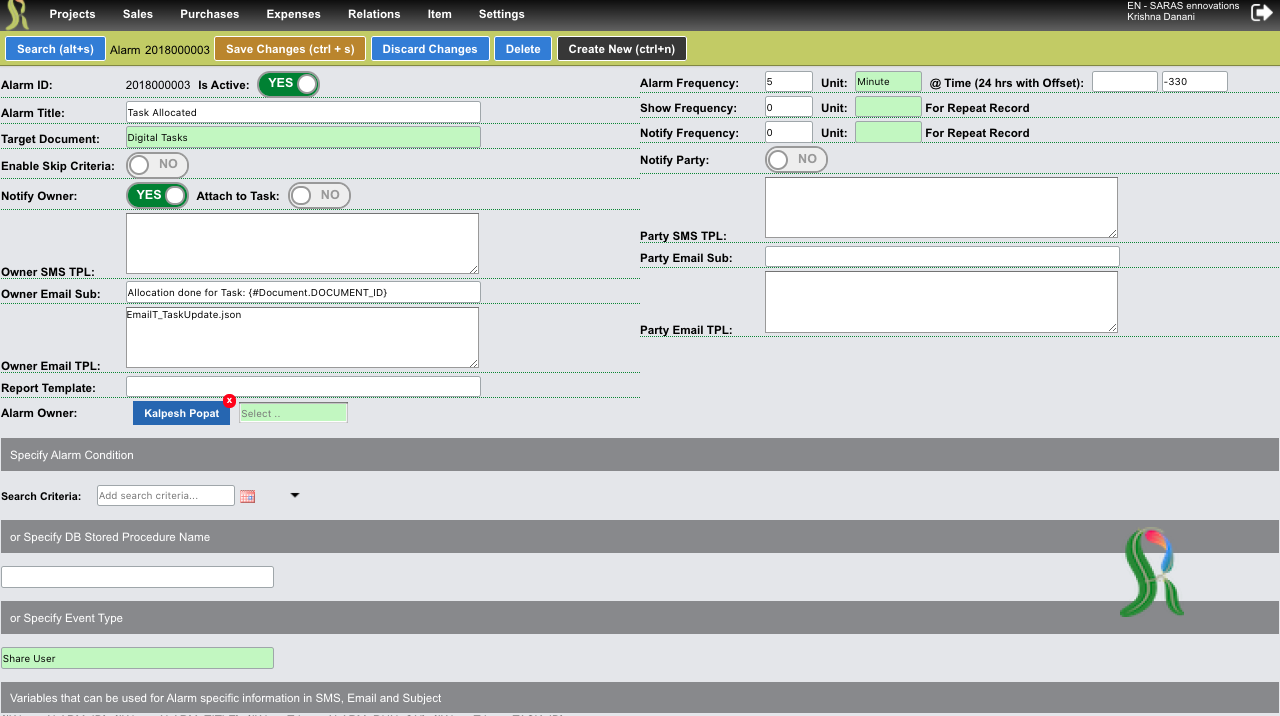This screenshot has height=716, width=1280.
Task: Click the large floating SARAS logo
Action: [x=1151, y=571]
